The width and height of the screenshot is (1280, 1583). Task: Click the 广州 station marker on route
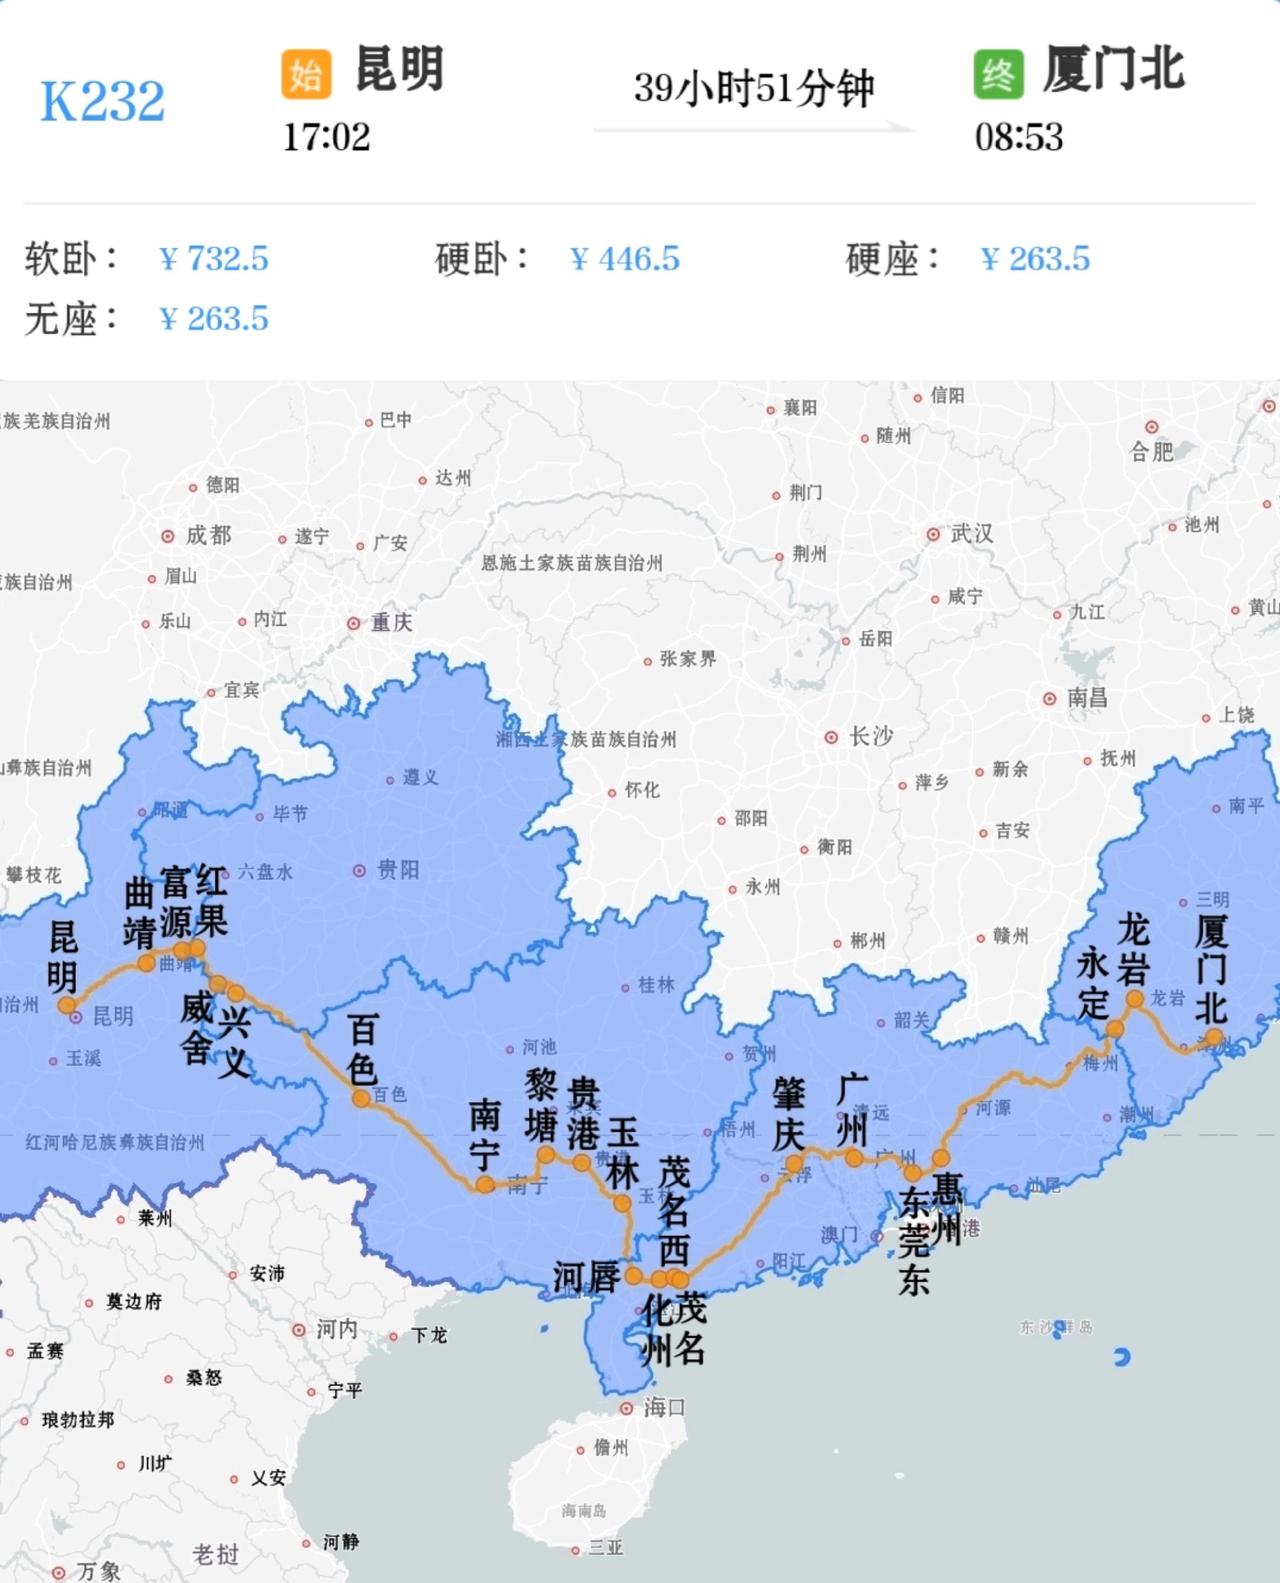click(x=854, y=1158)
